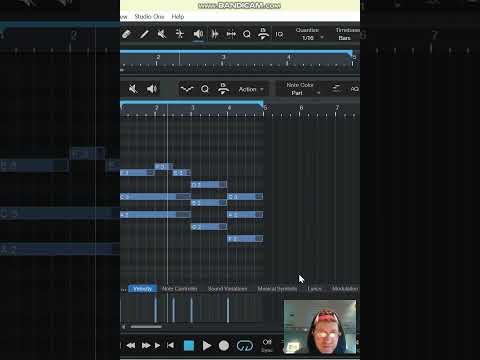Click the Off Sync field in the transport
The width and height of the screenshot is (480, 360).
pos(267,346)
